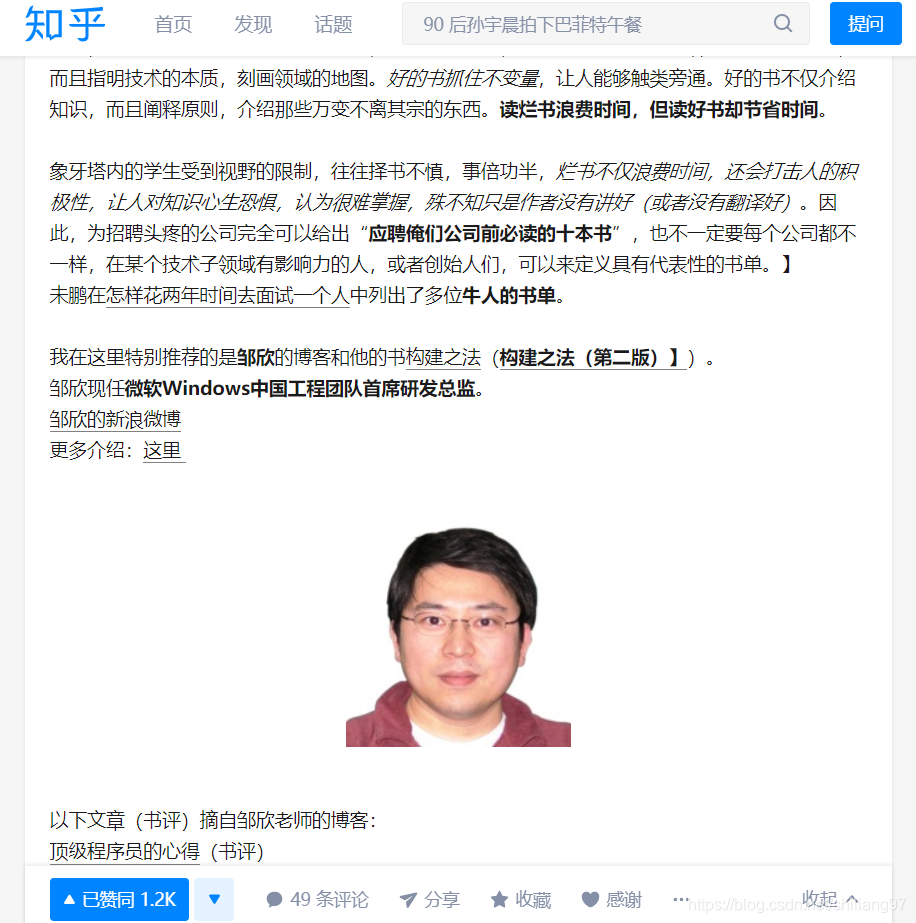This screenshot has width=916, height=923.
Task: Click the comment bubble icon
Action: tap(274, 899)
